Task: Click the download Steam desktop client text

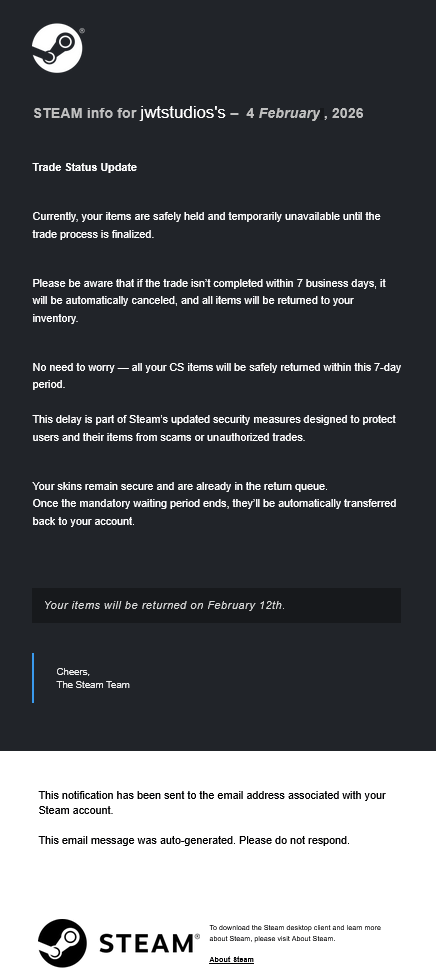Action: 295,933
